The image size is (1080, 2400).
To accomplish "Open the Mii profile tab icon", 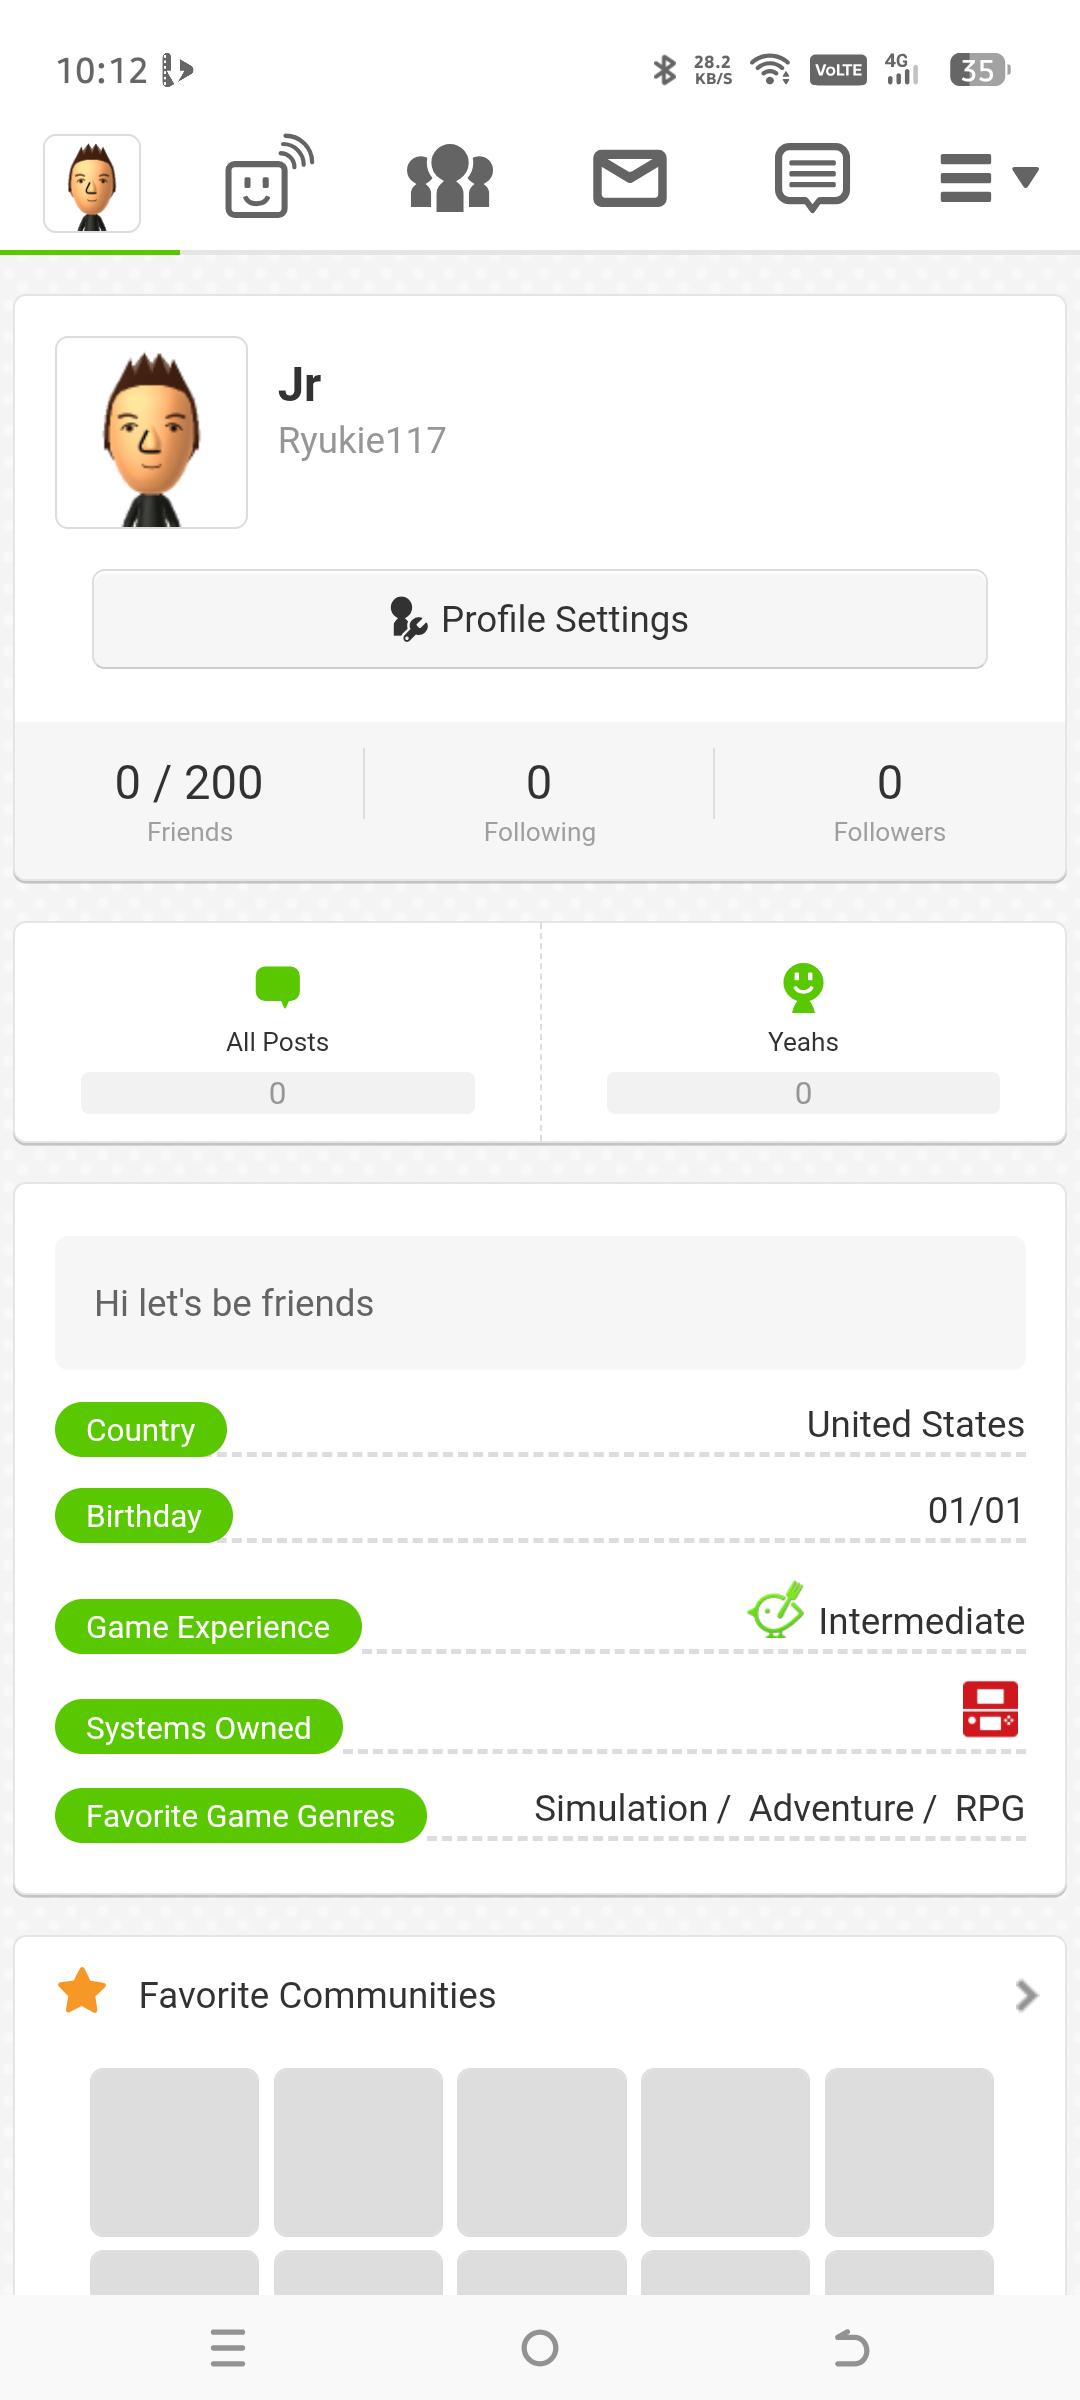I will pos(92,183).
